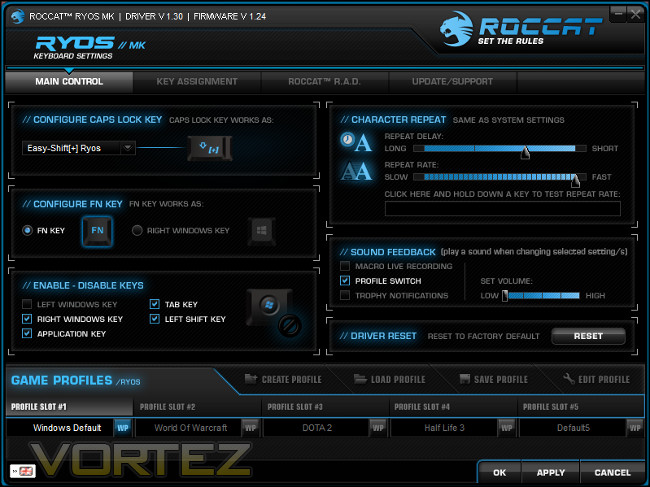Open the Caps Lock function dropdown
The width and height of the screenshot is (650, 487).
(128, 148)
